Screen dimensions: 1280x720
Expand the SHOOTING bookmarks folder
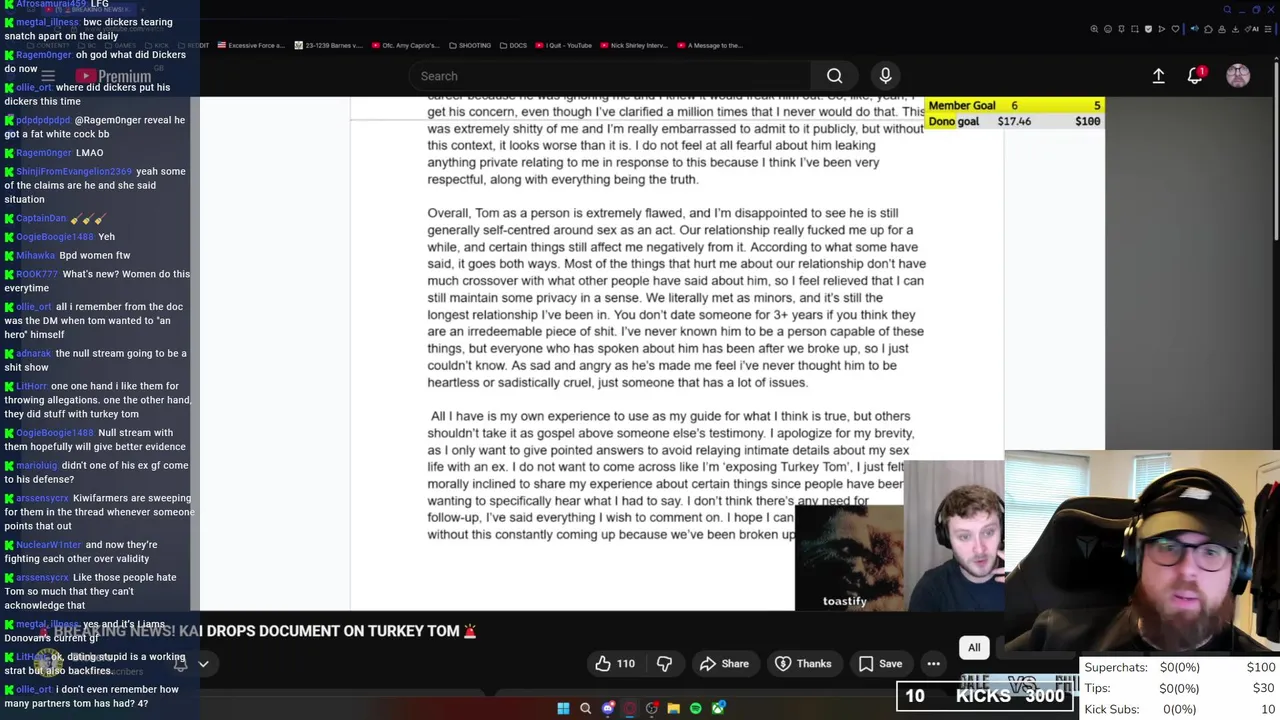coord(470,45)
